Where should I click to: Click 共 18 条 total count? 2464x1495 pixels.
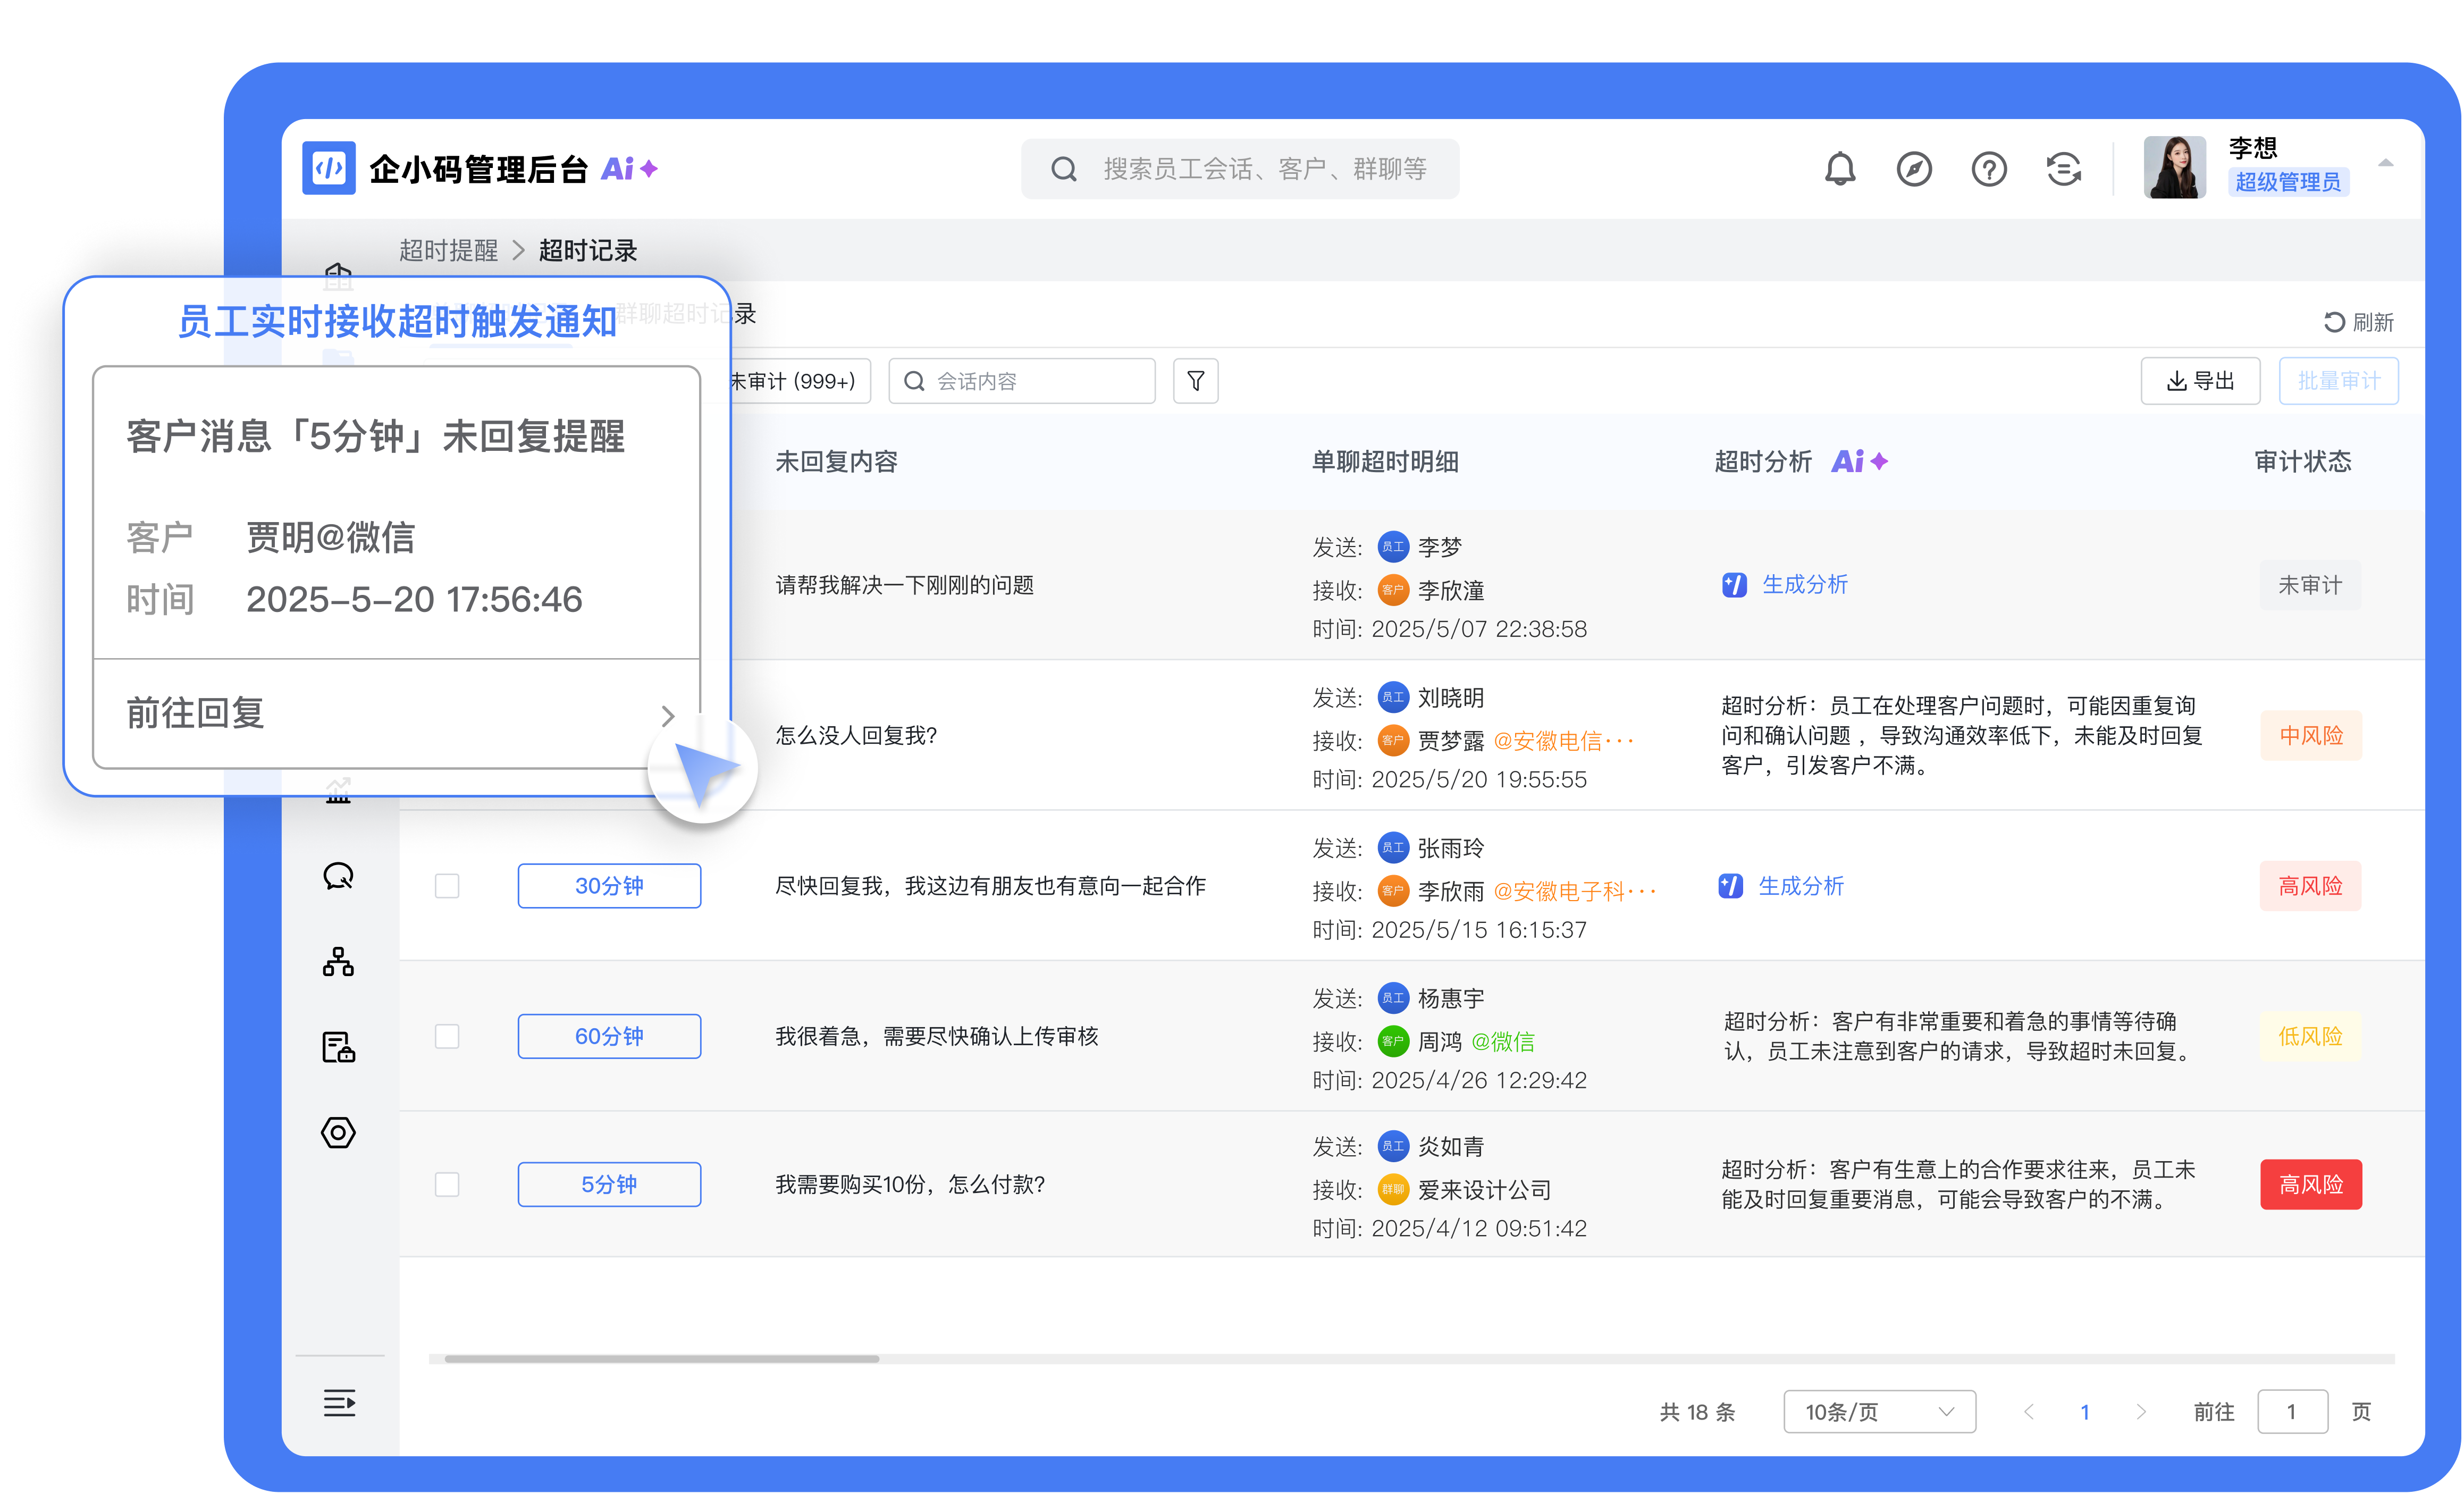(1697, 1411)
